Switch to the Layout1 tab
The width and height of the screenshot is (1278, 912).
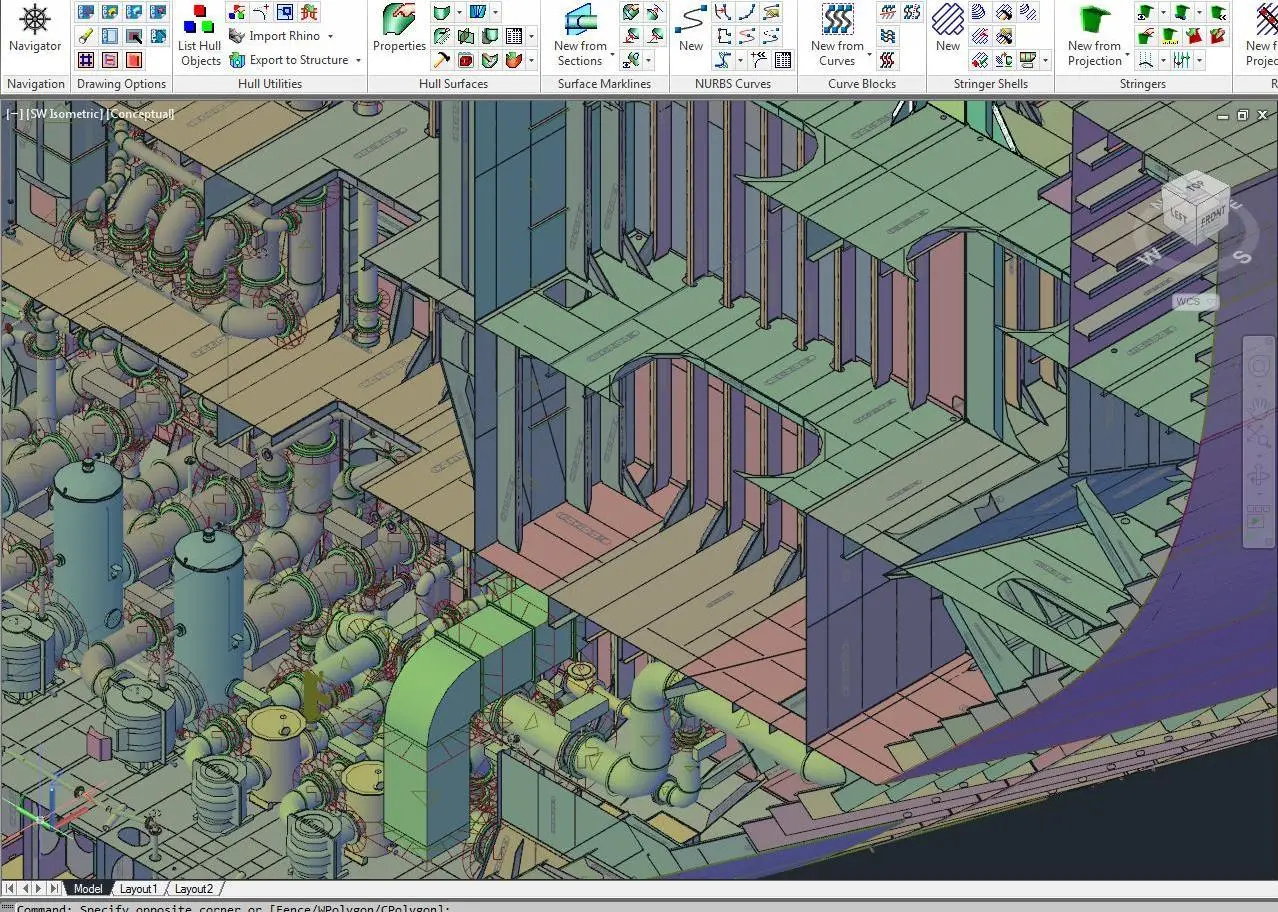click(x=138, y=888)
